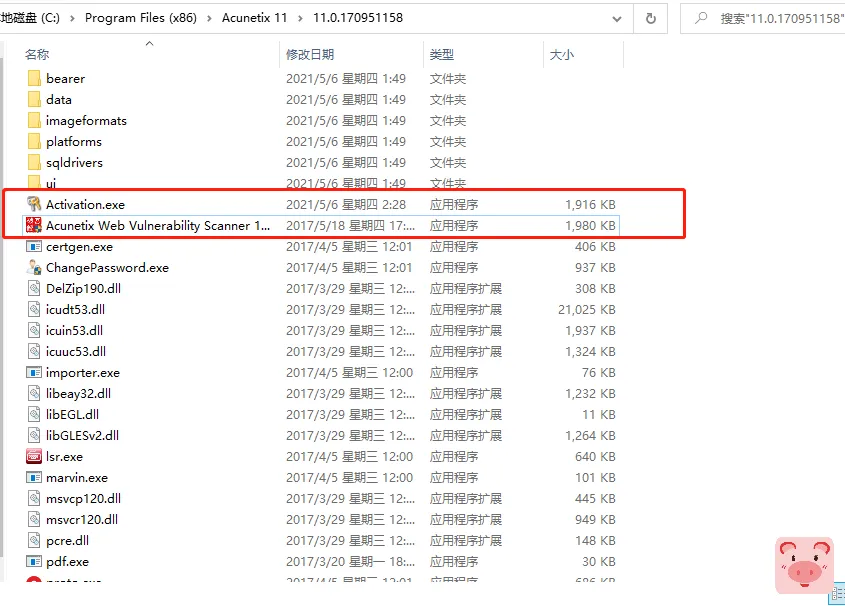
Task: Select the certgen.exe file icon
Action: (34, 247)
